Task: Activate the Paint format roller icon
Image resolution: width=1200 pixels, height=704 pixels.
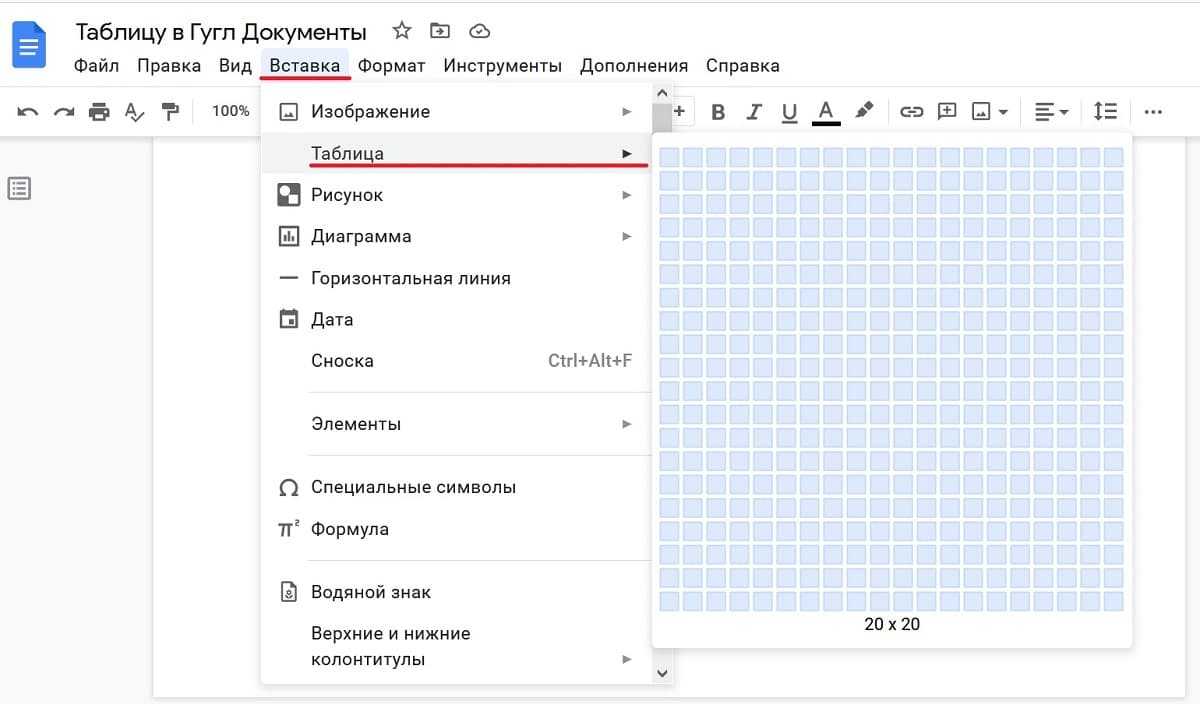Action: pyautogui.click(x=170, y=112)
